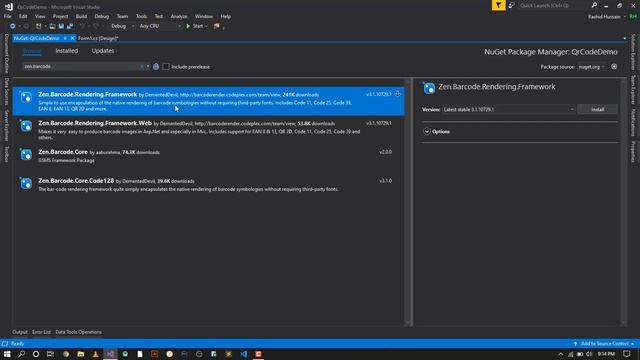Open the Data Tools Operations tab
Screen dimensions: 640x360
[x=78, y=332]
